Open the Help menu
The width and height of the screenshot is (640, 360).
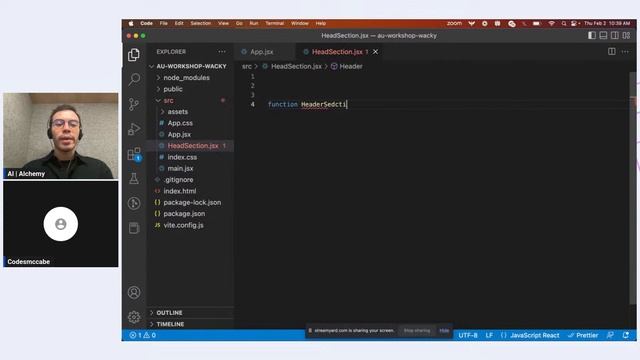[x=321, y=23]
